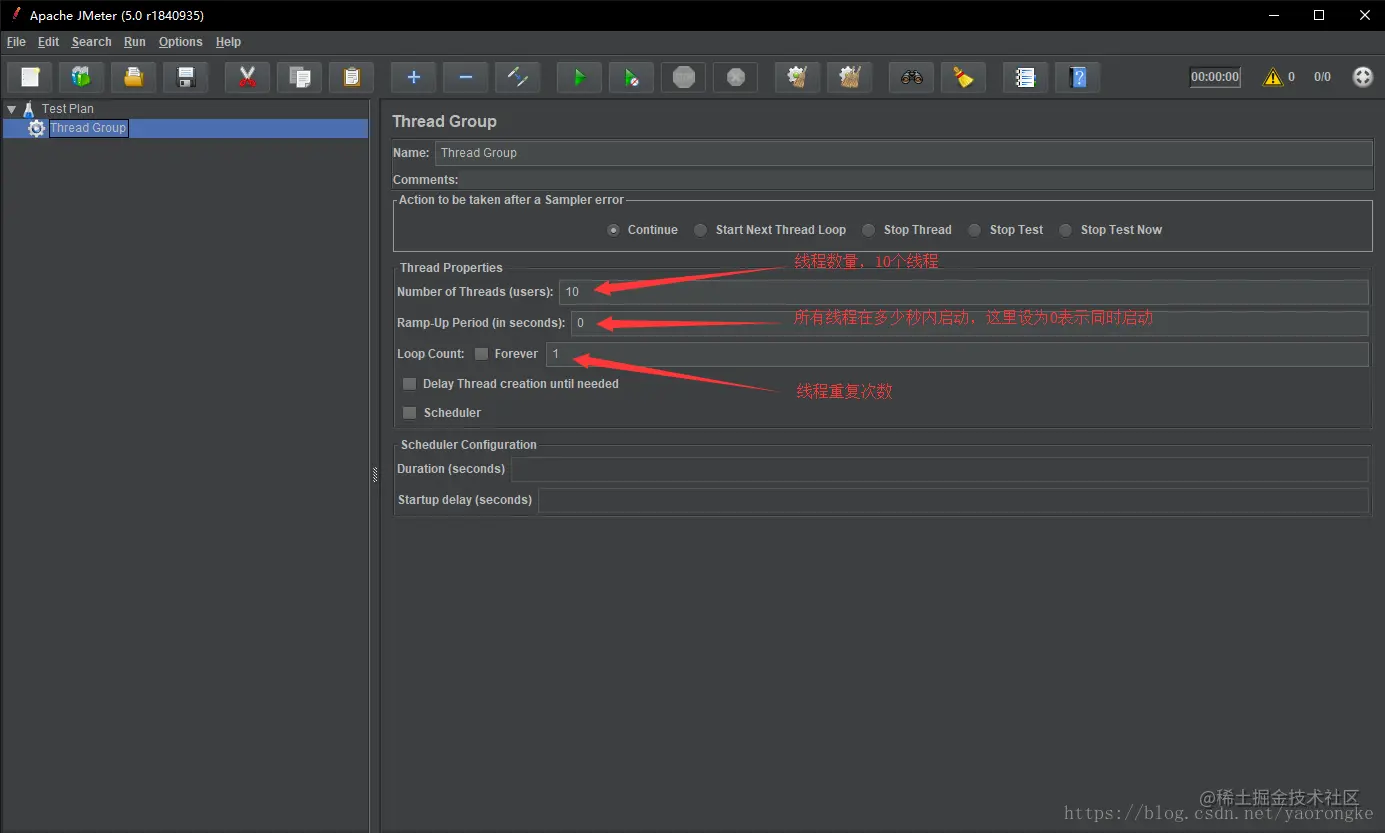Select the Stop Test Now radio button

coord(1066,230)
